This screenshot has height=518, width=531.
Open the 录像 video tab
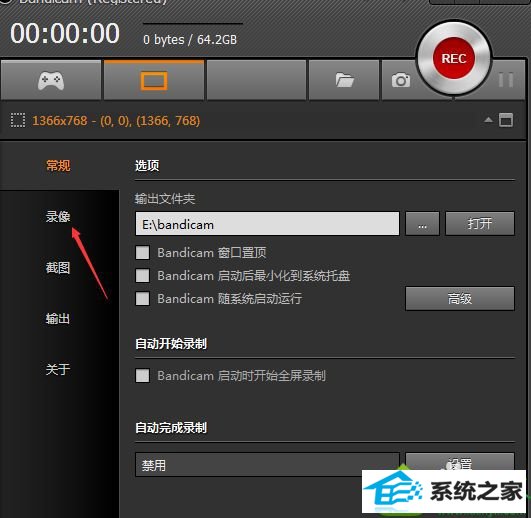(x=58, y=217)
